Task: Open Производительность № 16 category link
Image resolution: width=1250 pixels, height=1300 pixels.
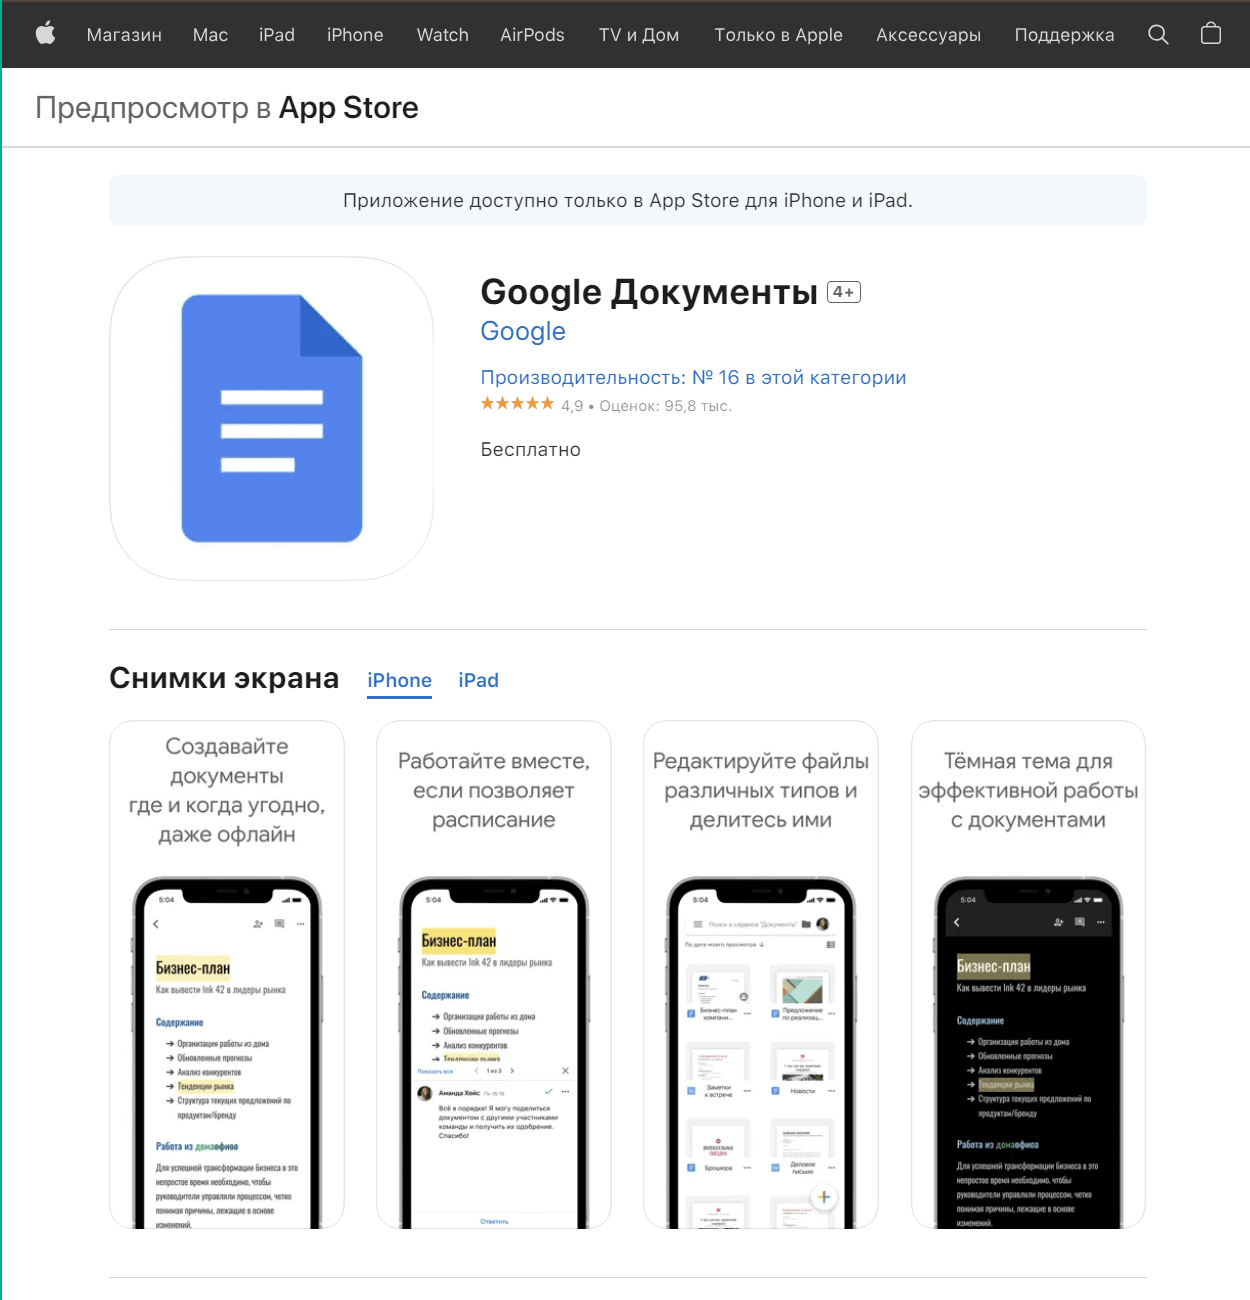Action: click(x=693, y=377)
